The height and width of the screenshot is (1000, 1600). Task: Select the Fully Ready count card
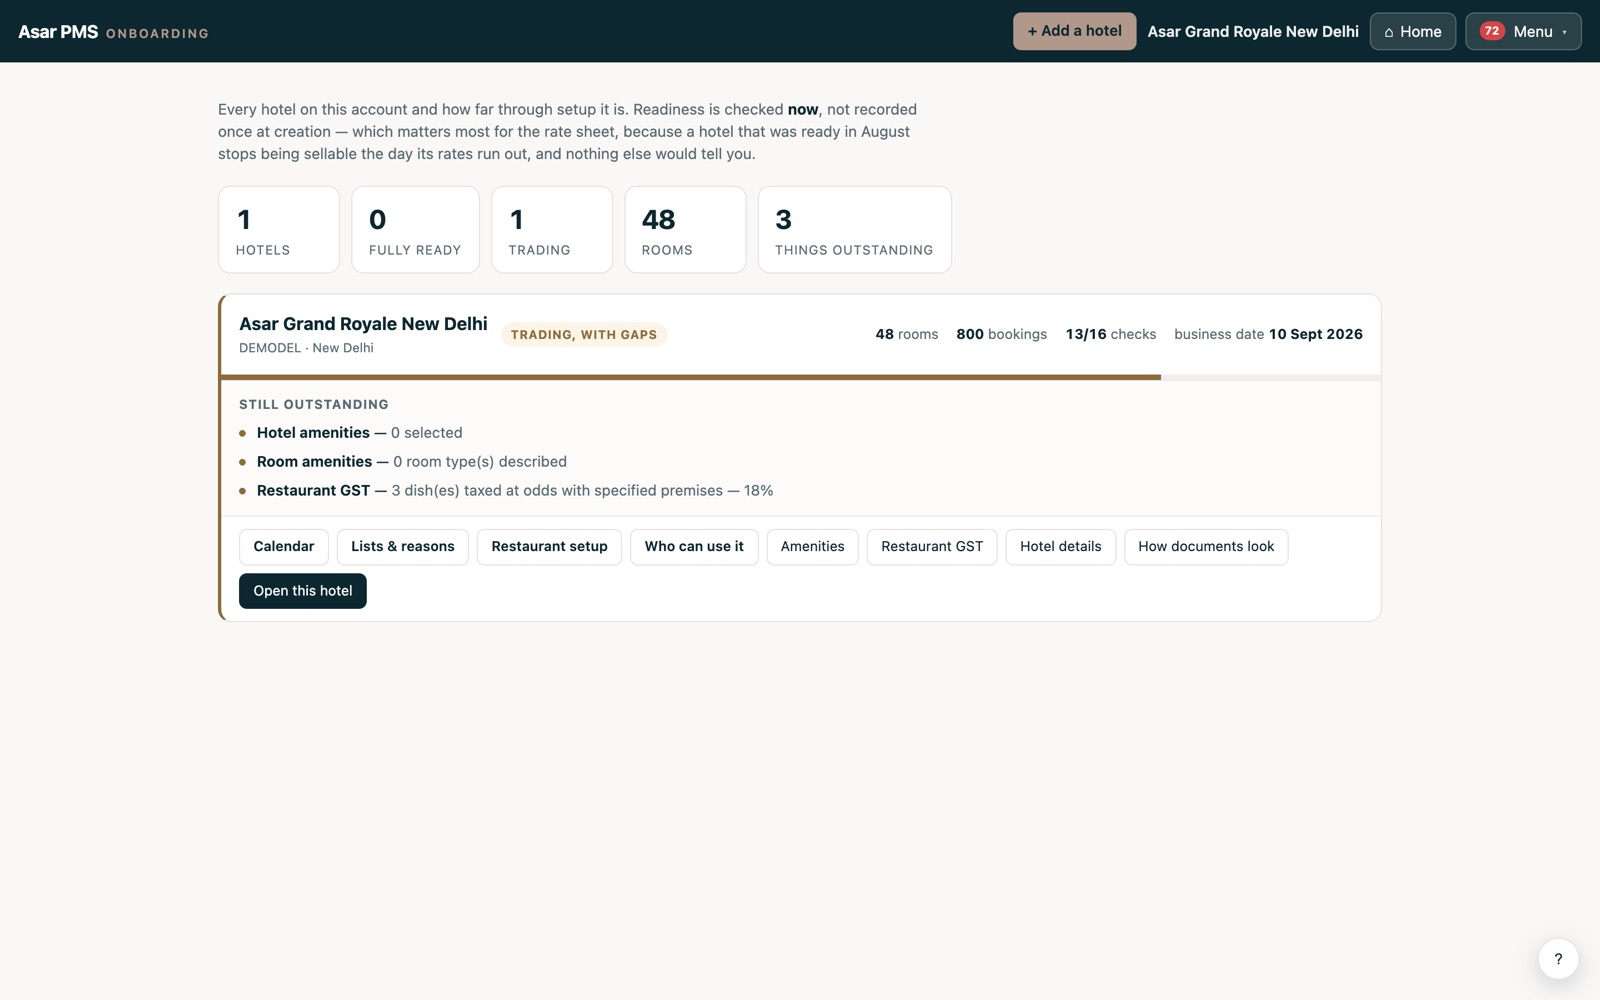click(415, 229)
